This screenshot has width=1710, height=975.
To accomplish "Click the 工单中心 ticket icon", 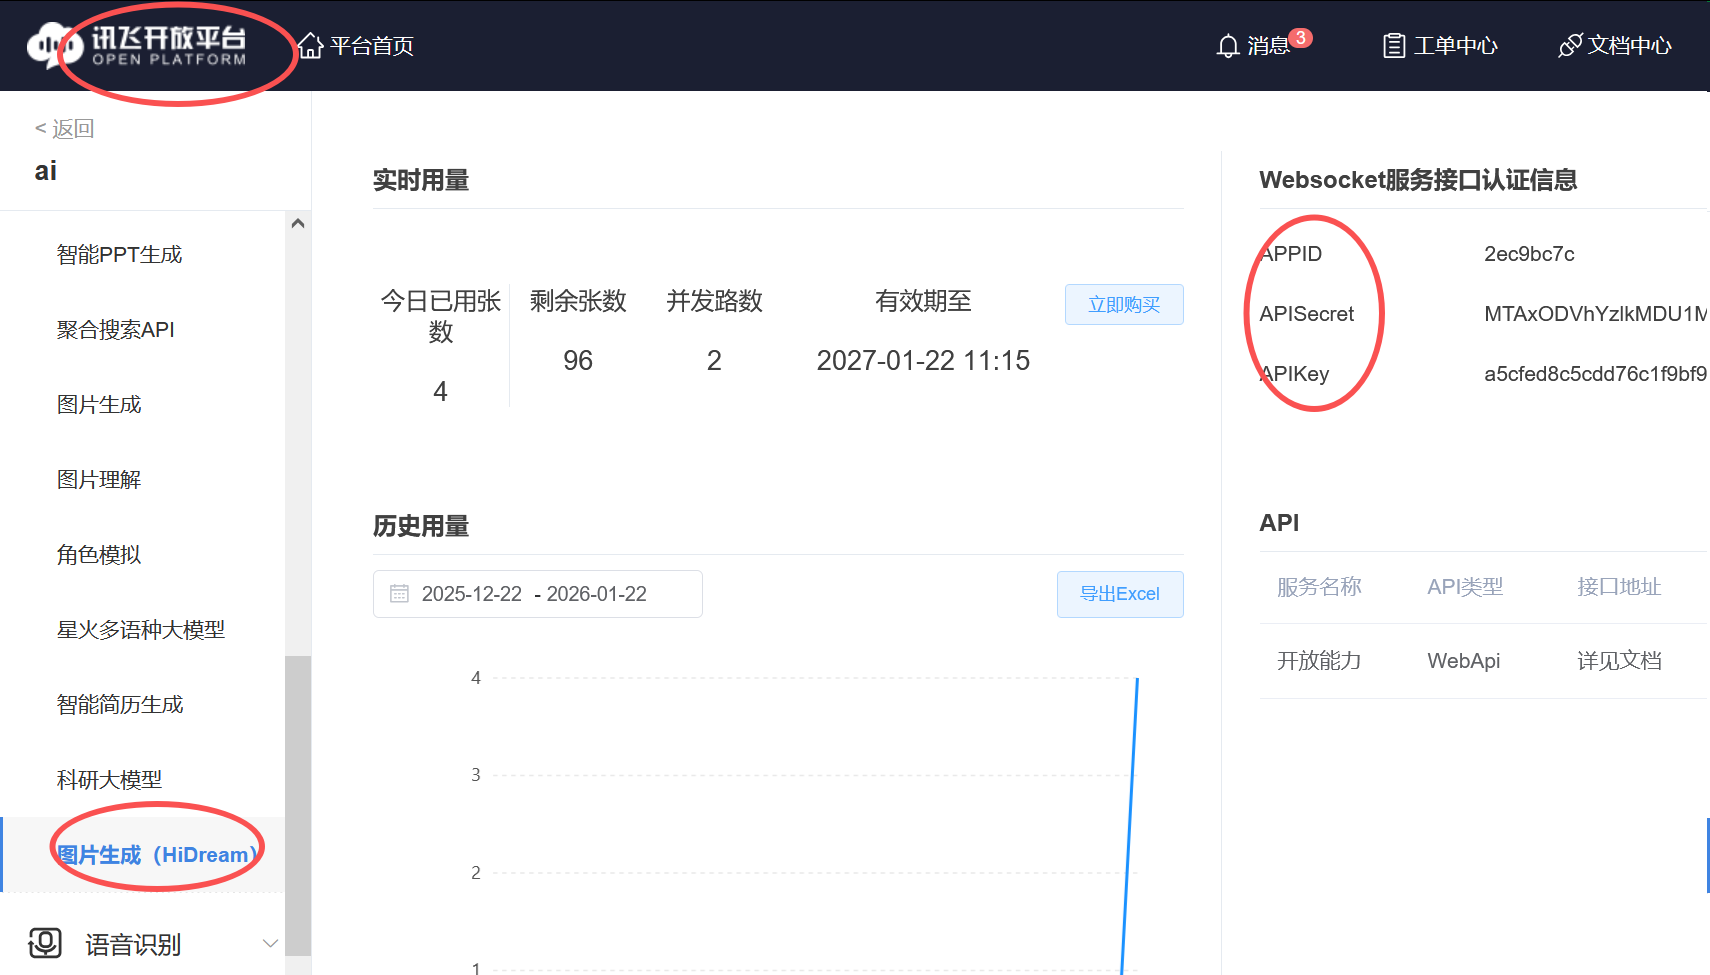I will [1392, 46].
